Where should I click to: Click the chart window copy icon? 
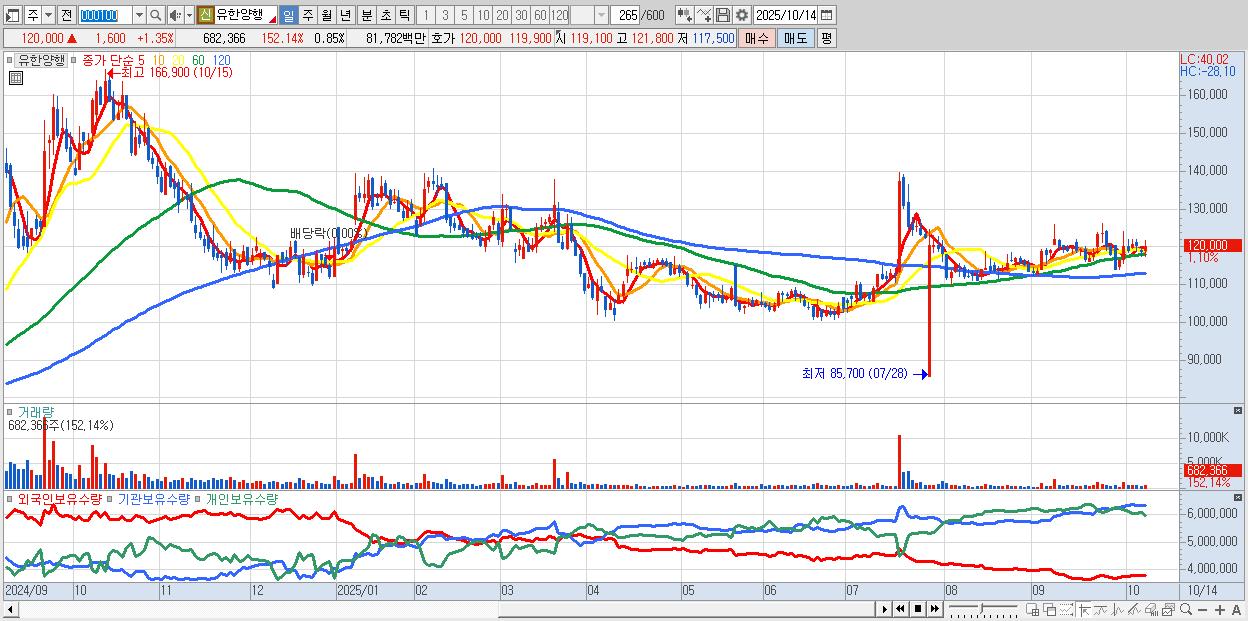[1168, 610]
